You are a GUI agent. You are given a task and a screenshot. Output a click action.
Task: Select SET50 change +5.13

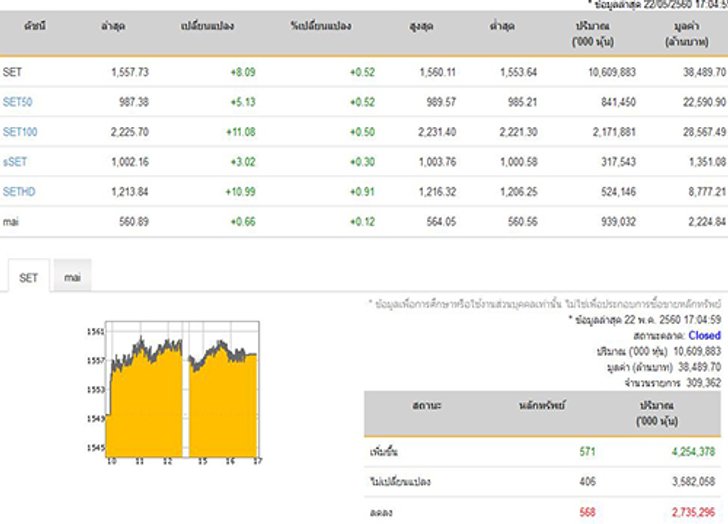pyautogui.click(x=243, y=102)
